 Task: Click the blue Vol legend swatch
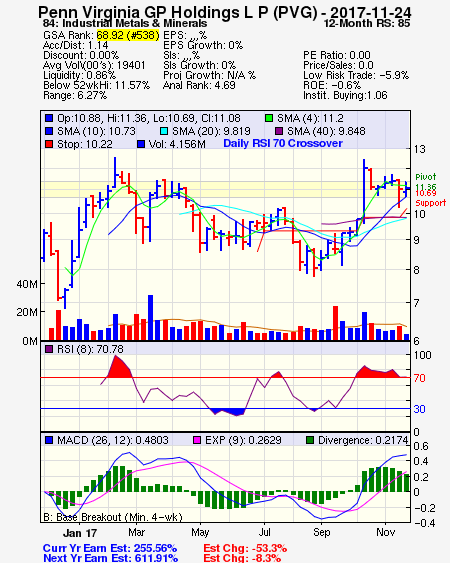pyautogui.click(x=141, y=144)
